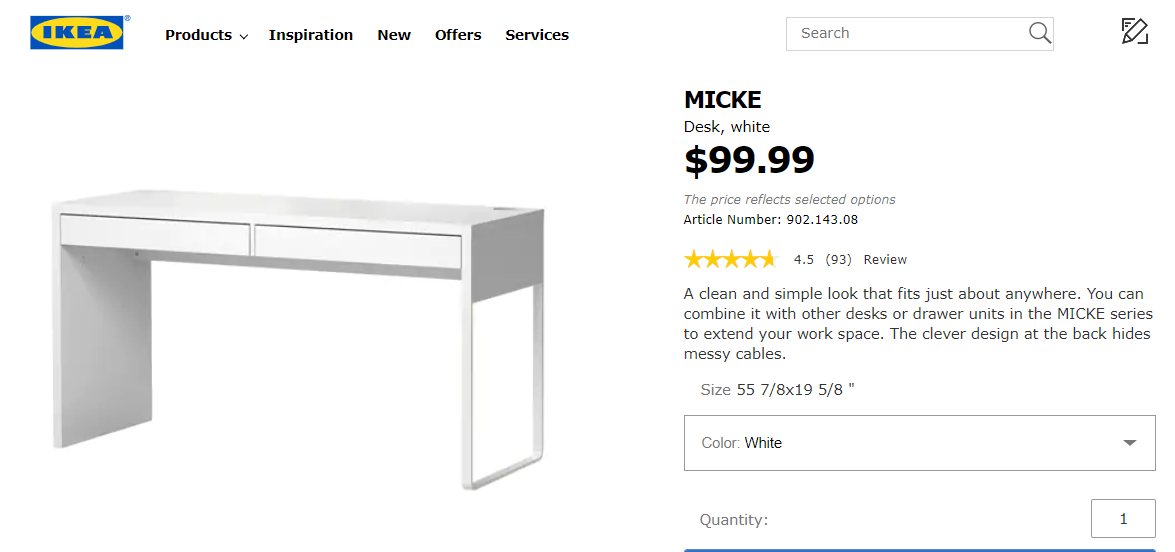Click the IKEA logo
The image size is (1175, 552).
(x=77, y=33)
